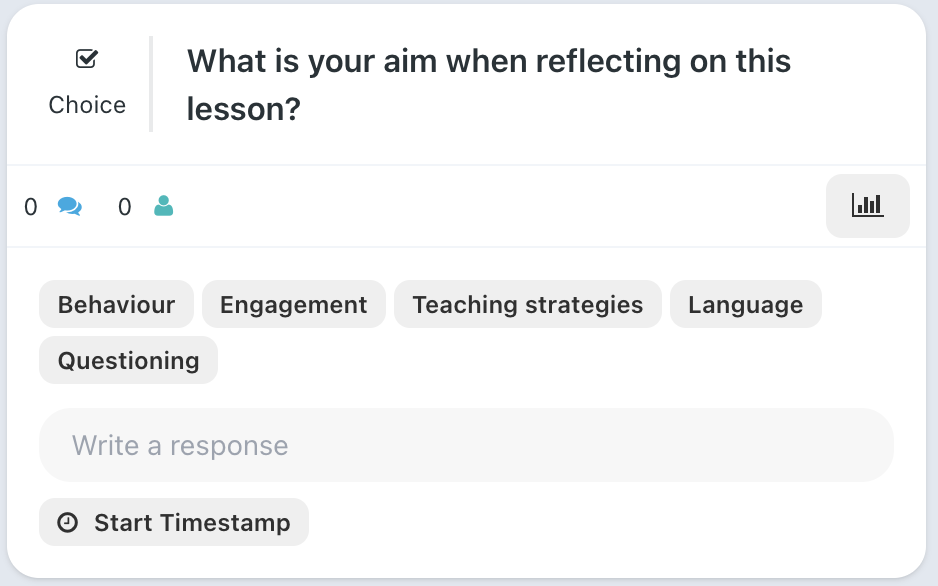Click the checked-box Choice icon
This screenshot has height=586, width=938.
click(87, 59)
